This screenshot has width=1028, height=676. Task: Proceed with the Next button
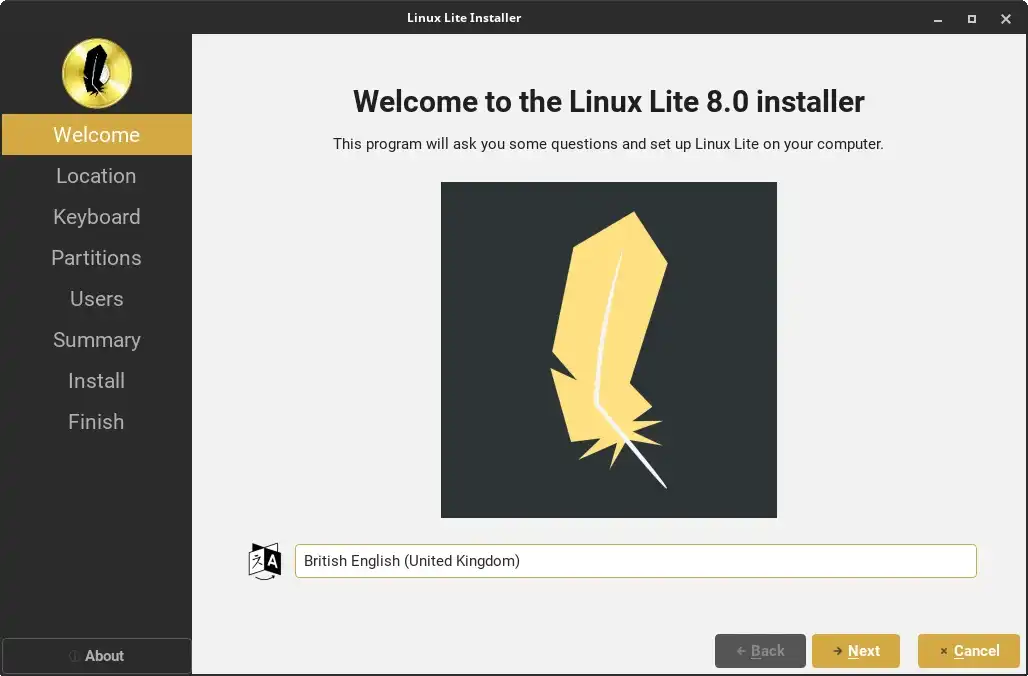click(856, 650)
